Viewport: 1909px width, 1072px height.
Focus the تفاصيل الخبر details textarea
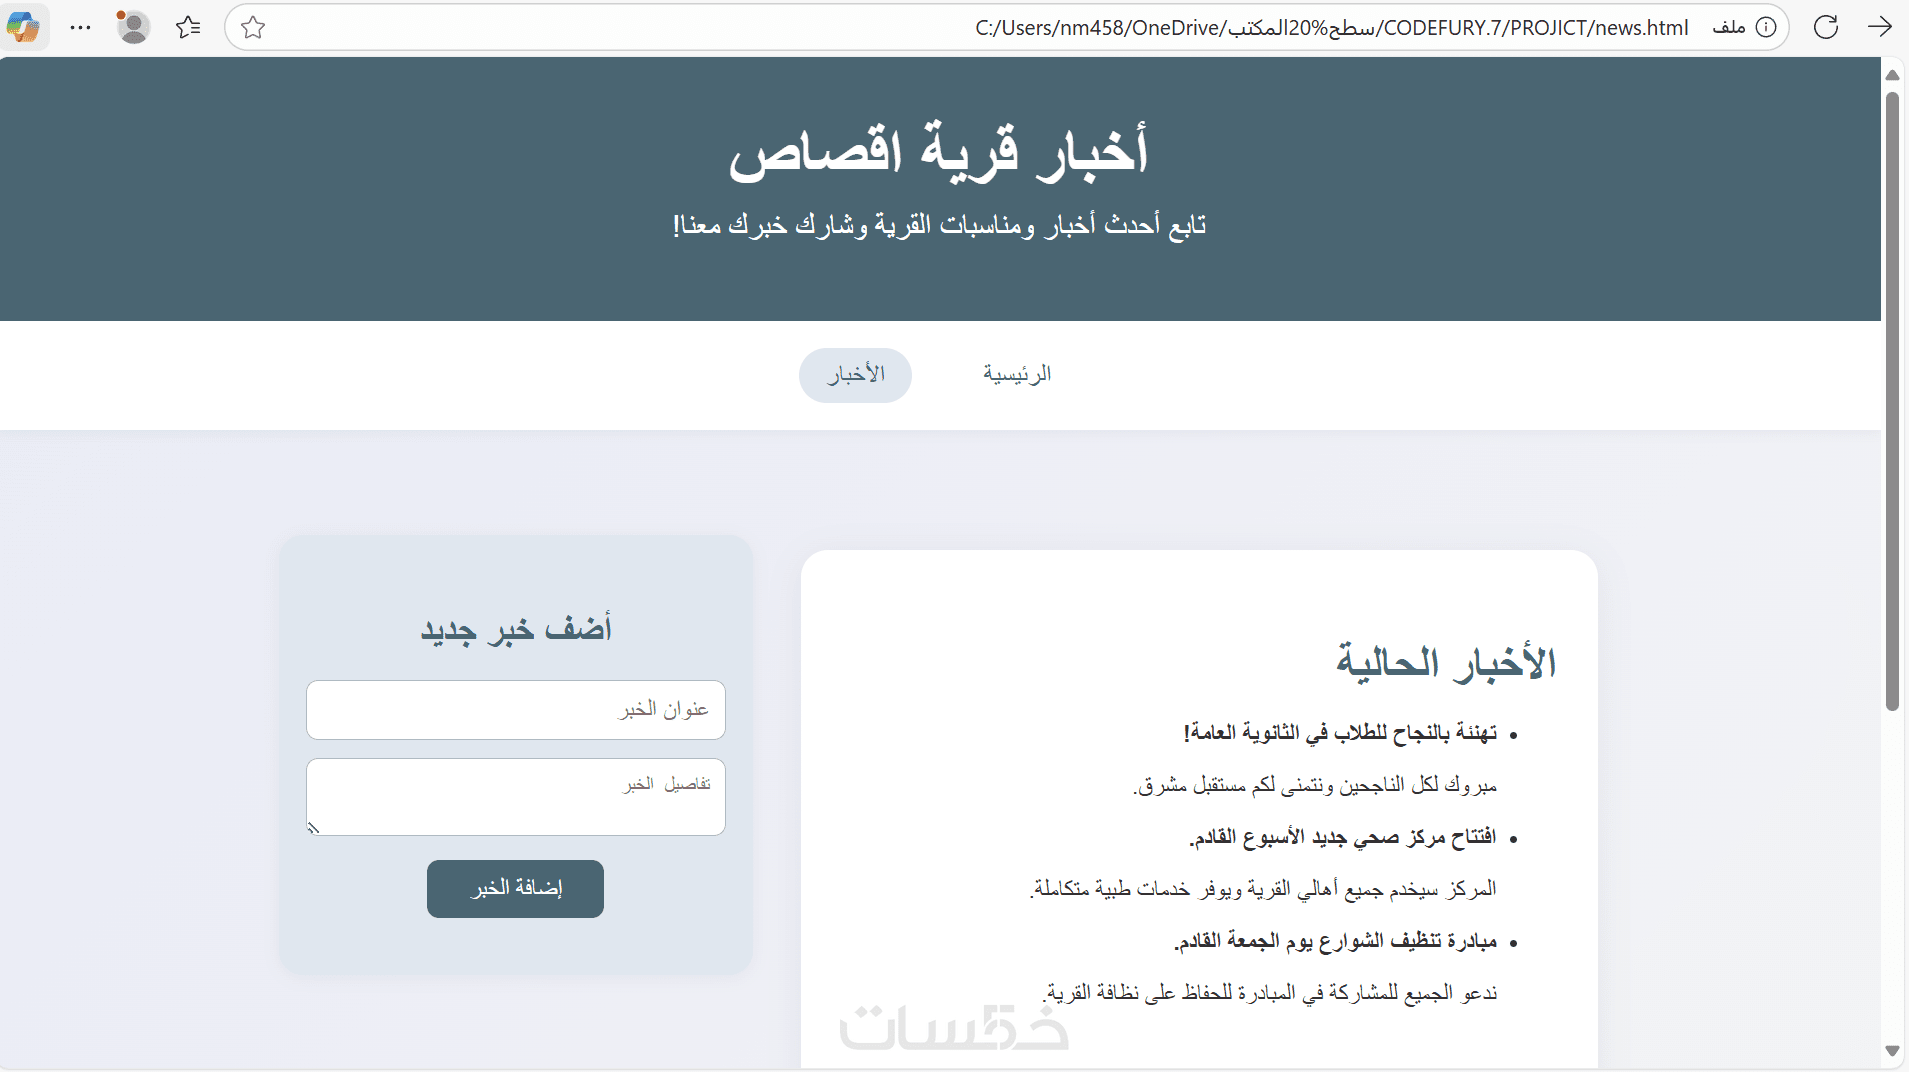click(516, 797)
